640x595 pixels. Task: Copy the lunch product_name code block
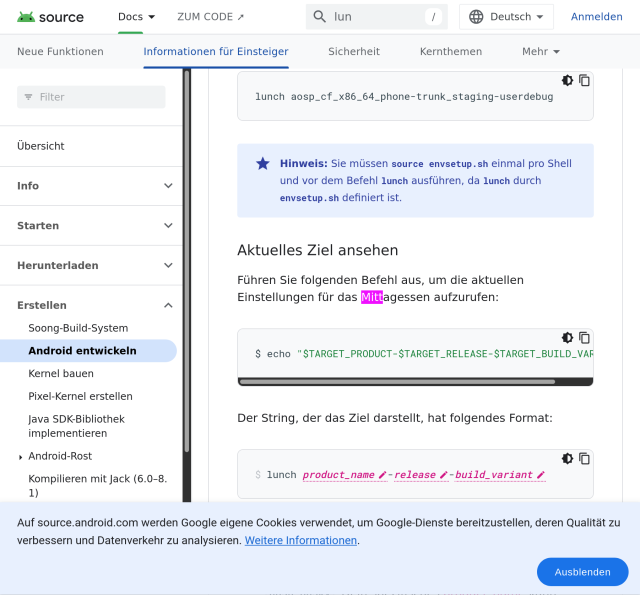pyautogui.click(x=585, y=458)
